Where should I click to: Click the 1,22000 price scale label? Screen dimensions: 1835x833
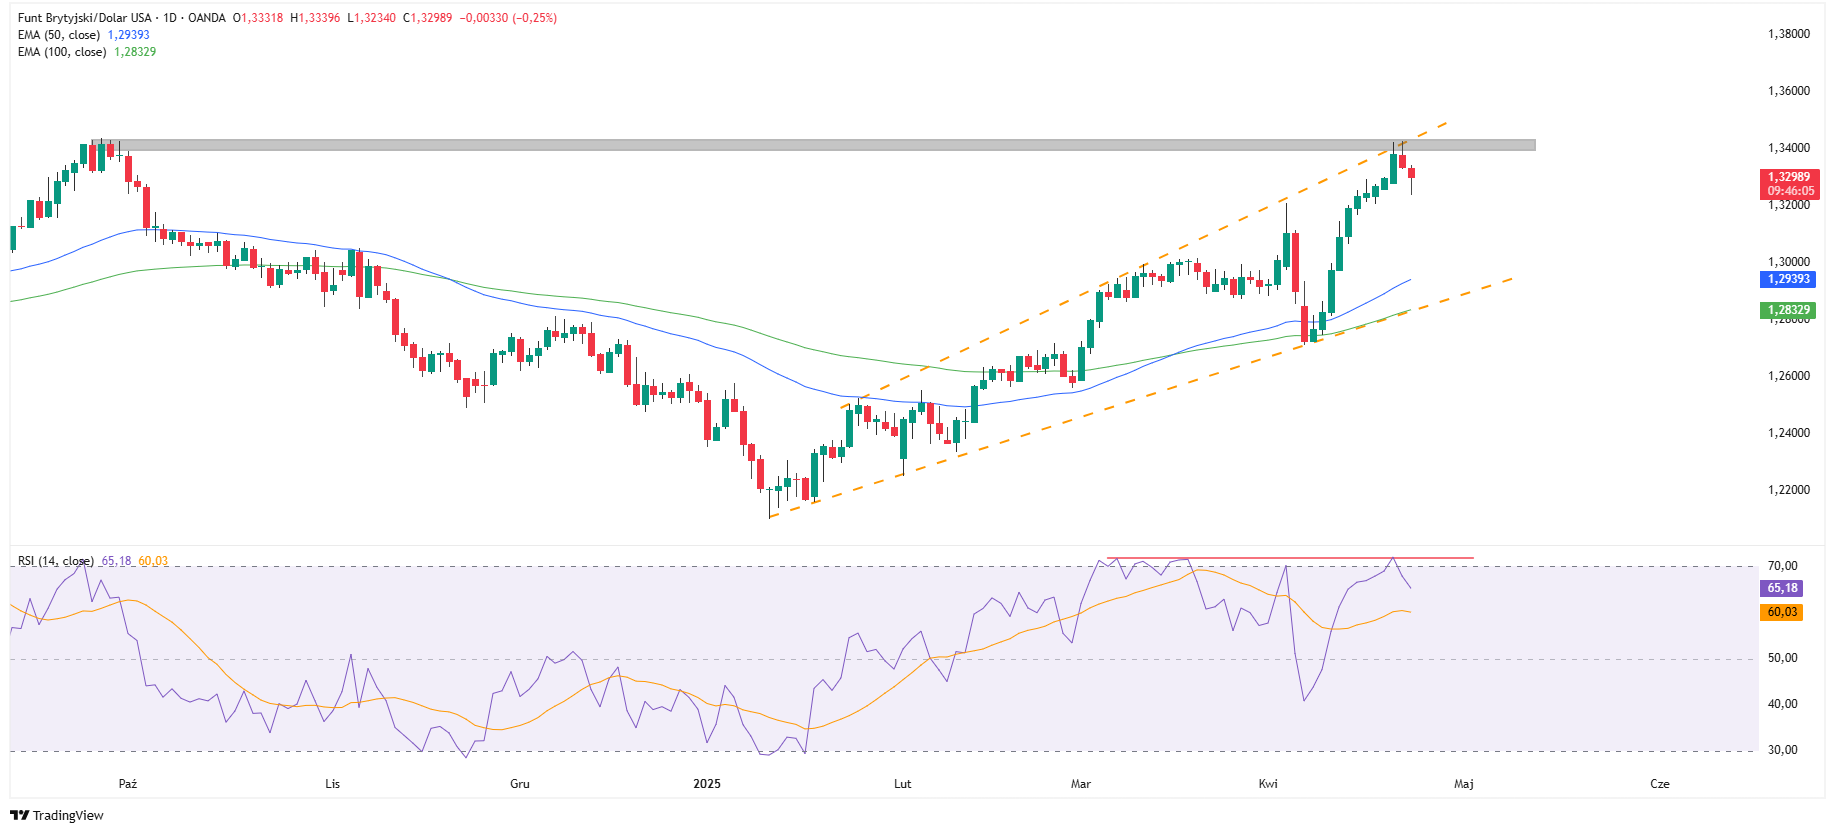pos(1789,490)
